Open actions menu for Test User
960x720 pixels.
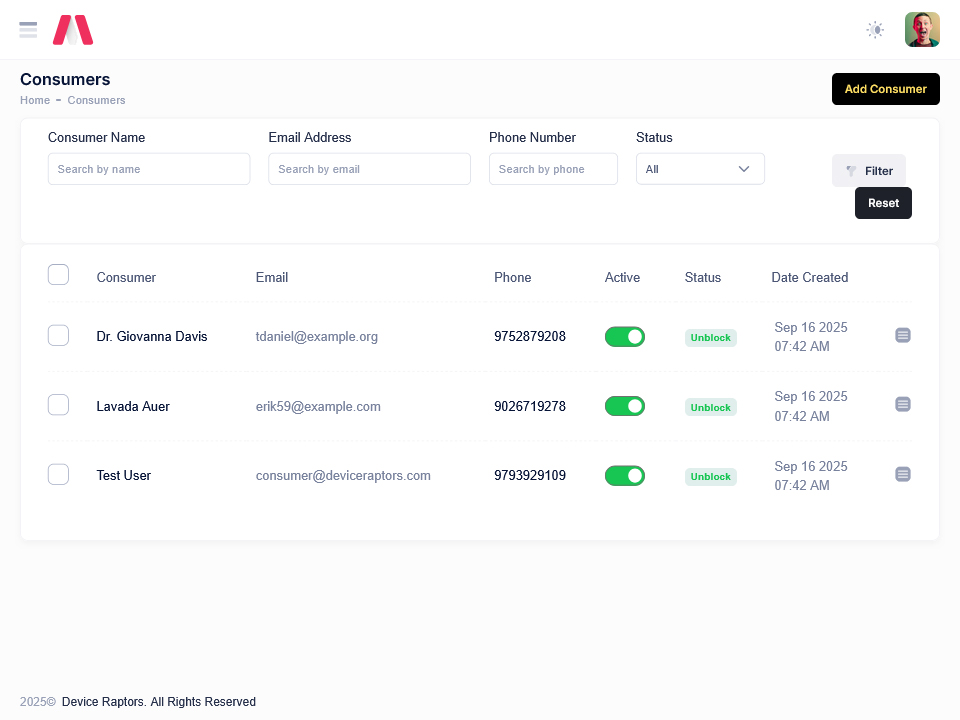[902, 474]
